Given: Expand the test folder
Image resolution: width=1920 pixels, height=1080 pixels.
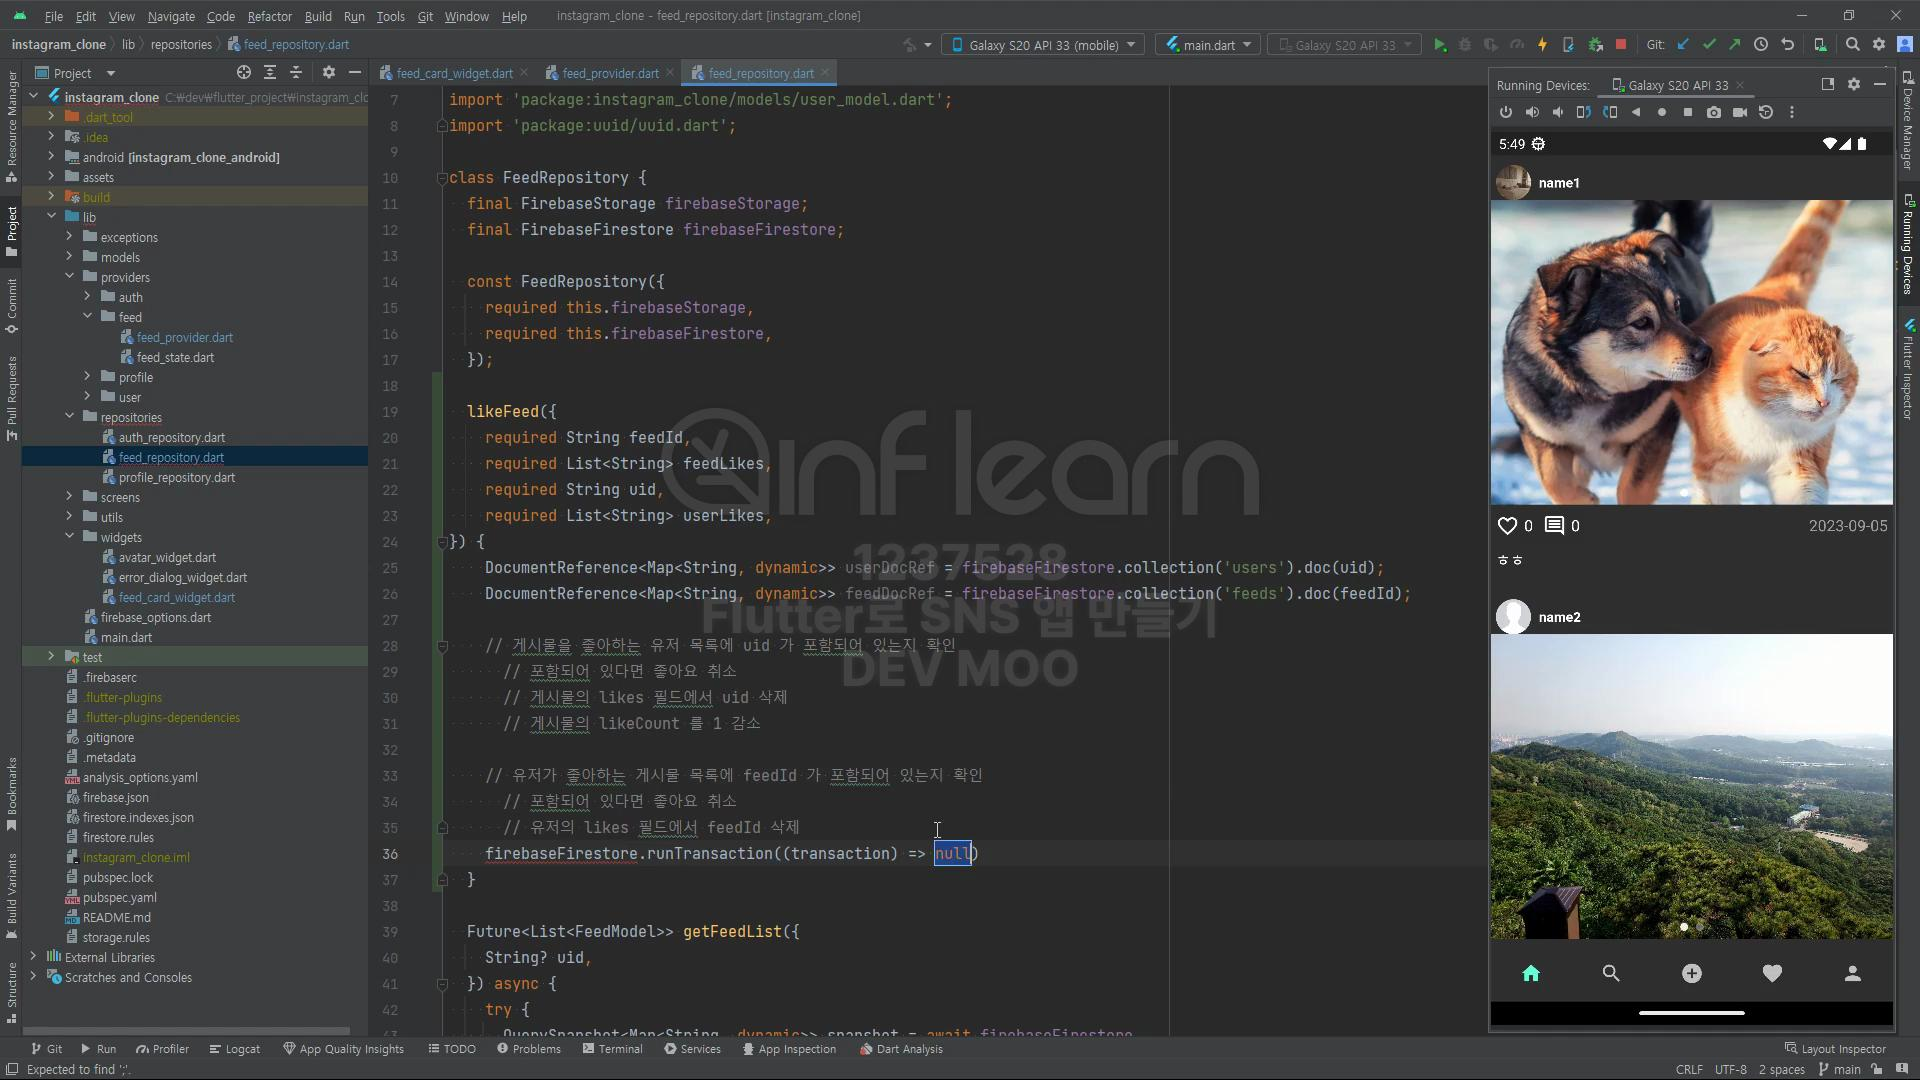Looking at the screenshot, I should [51, 657].
